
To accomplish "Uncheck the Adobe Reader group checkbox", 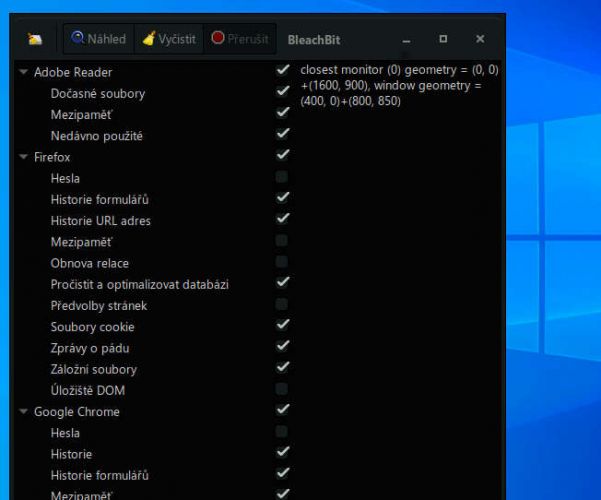I will pyautogui.click(x=283, y=70).
